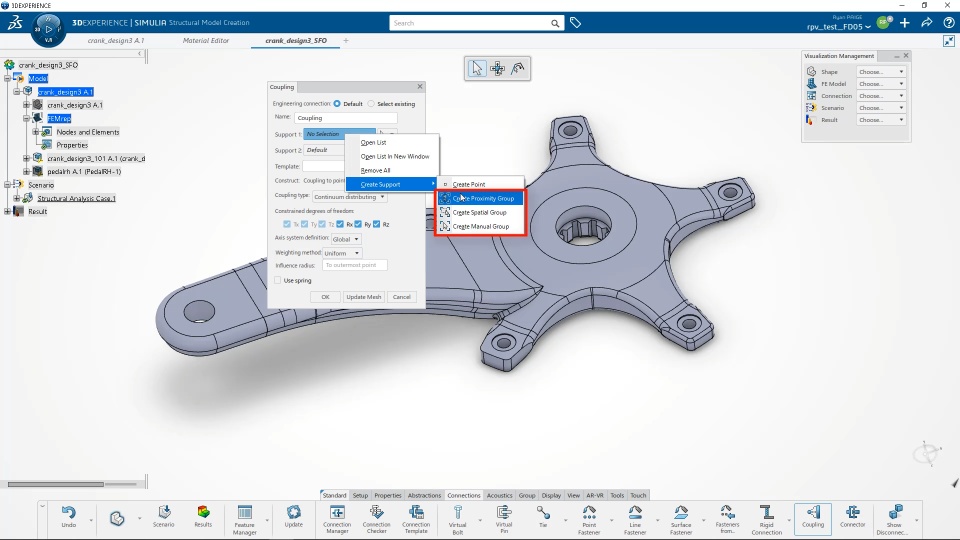Viewport: 960px width, 540px height.
Task: Select the Default engineering connection radio
Action: [337, 103]
